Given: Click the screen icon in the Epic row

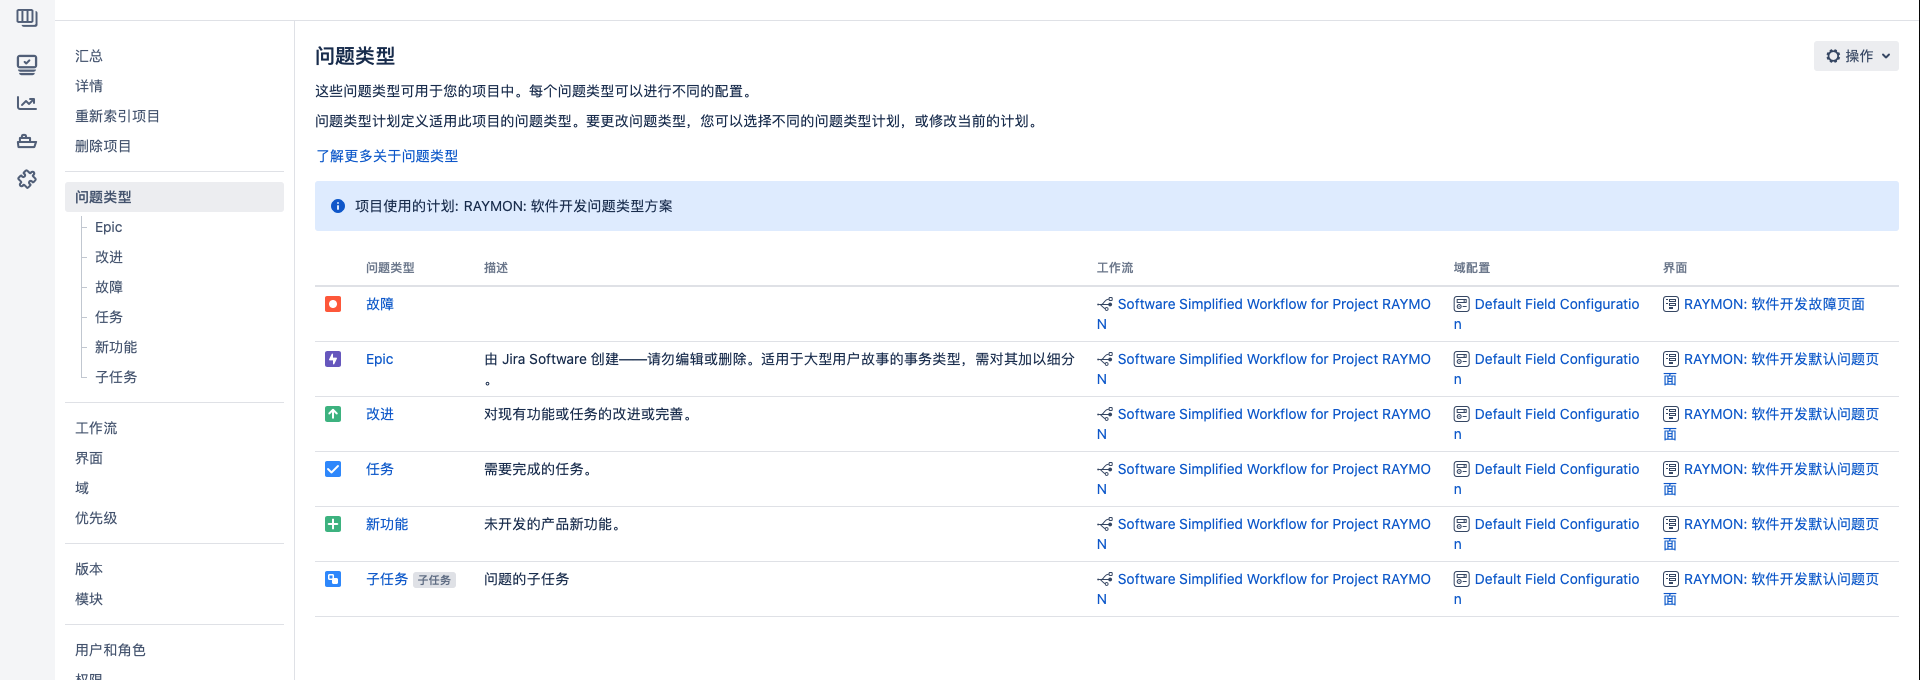Looking at the screenshot, I should tap(1671, 359).
